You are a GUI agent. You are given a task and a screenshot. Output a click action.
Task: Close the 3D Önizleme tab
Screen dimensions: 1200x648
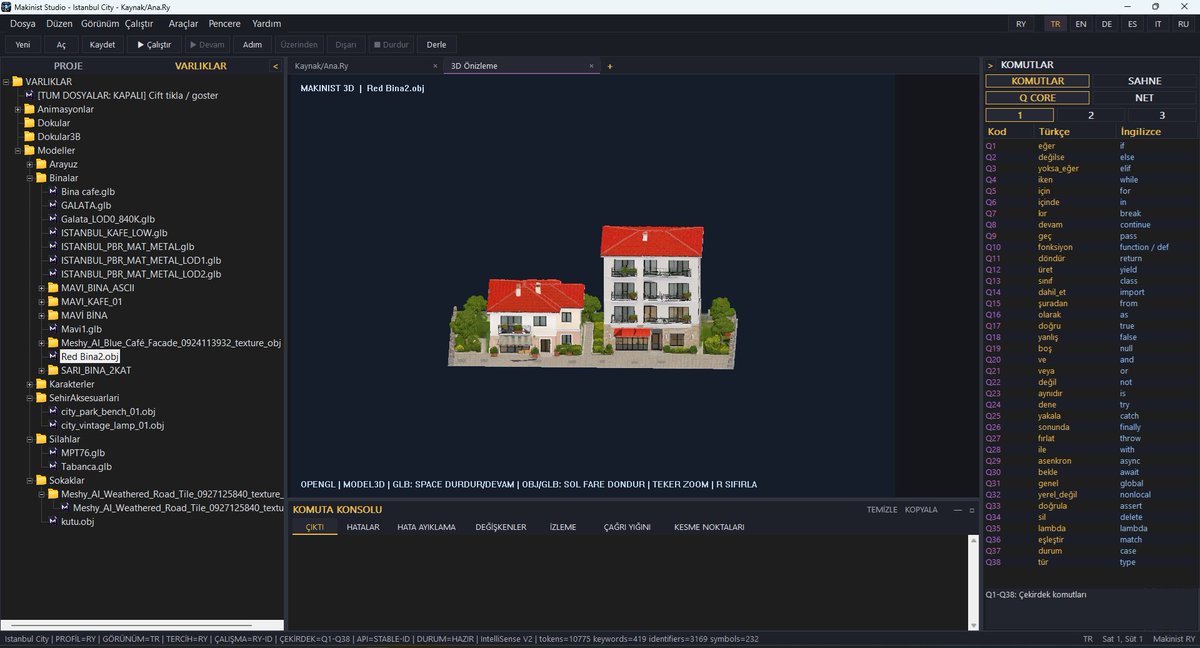[591, 66]
